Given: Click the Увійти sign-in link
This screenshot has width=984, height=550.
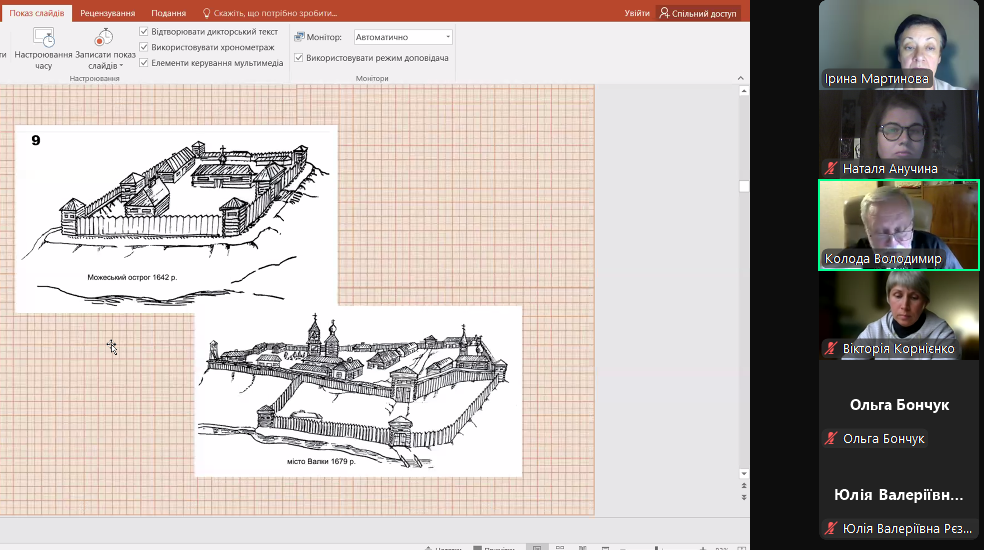Looking at the screenshot, I should pyautogui.click(x=637, y=13).
